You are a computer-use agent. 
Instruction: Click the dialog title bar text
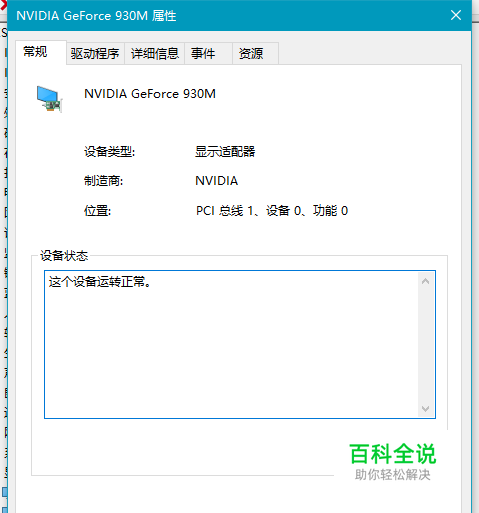click(96, 16)
